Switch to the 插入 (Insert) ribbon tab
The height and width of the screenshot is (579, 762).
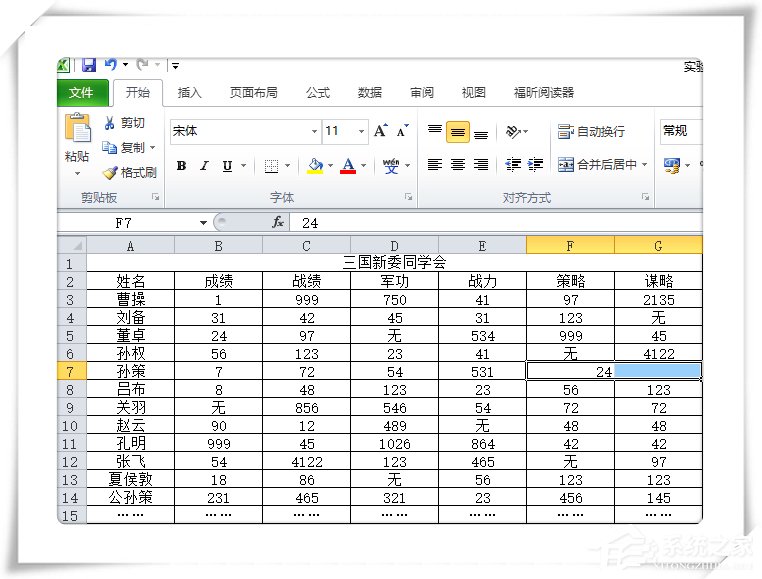189,93
